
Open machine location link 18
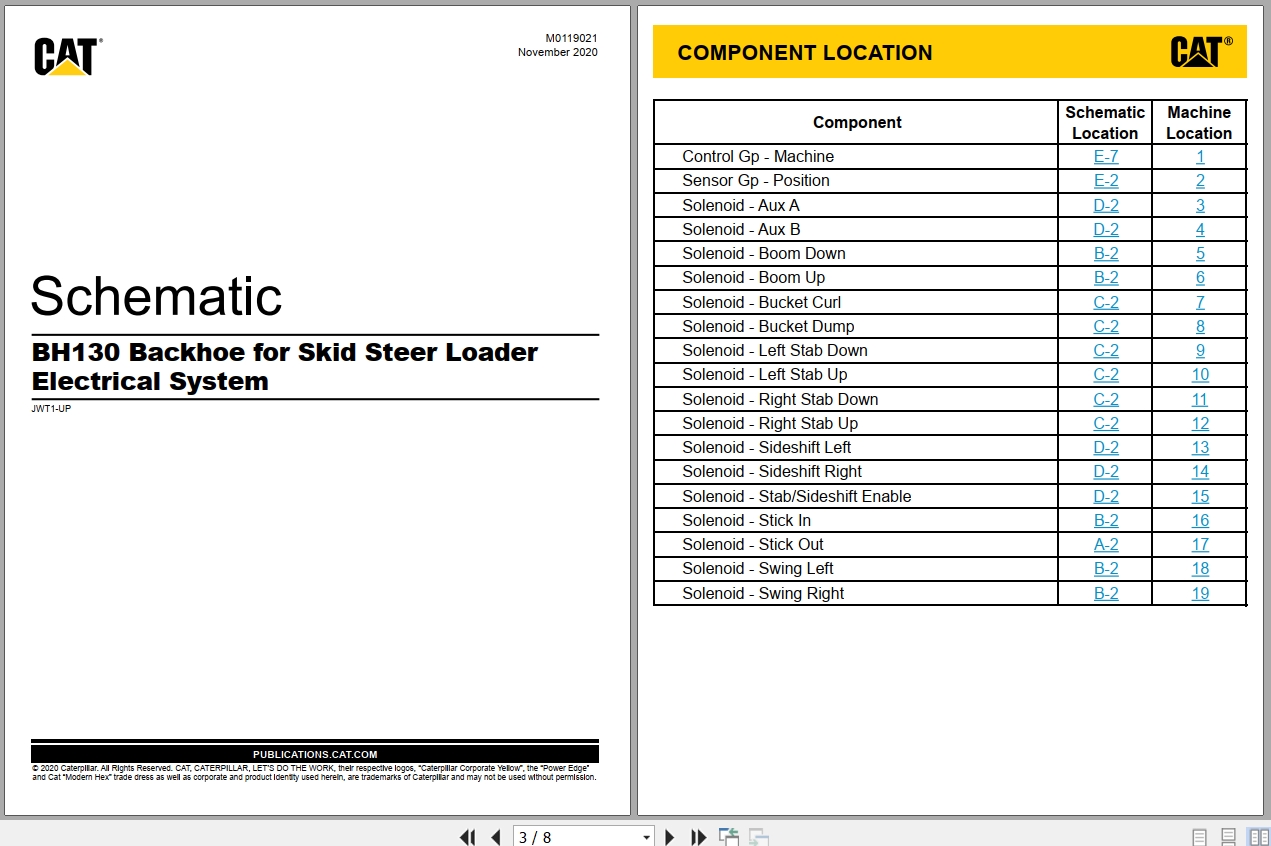click(1200, 568)
